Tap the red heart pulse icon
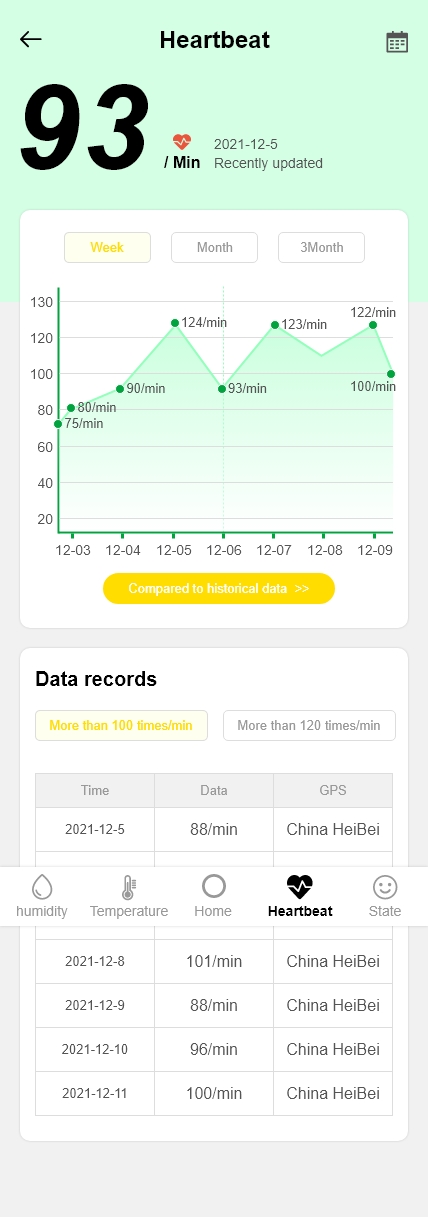428x1217 pixels. point(182,142)
